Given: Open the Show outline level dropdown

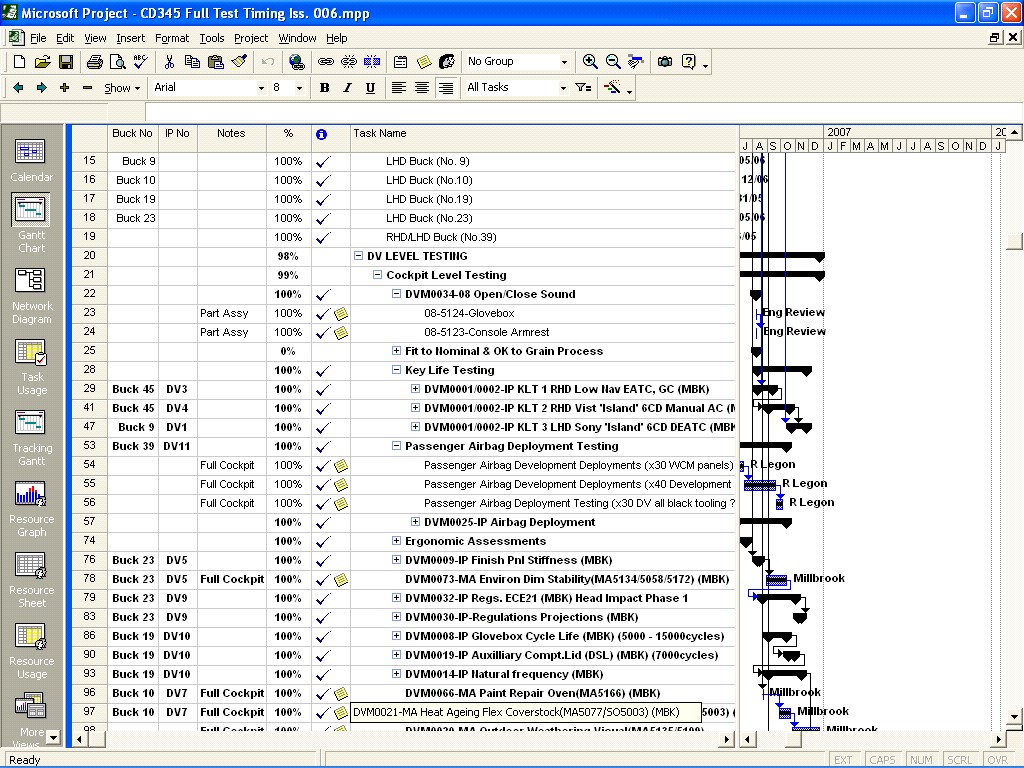Looking at the screenshot, I should [122, 88].
